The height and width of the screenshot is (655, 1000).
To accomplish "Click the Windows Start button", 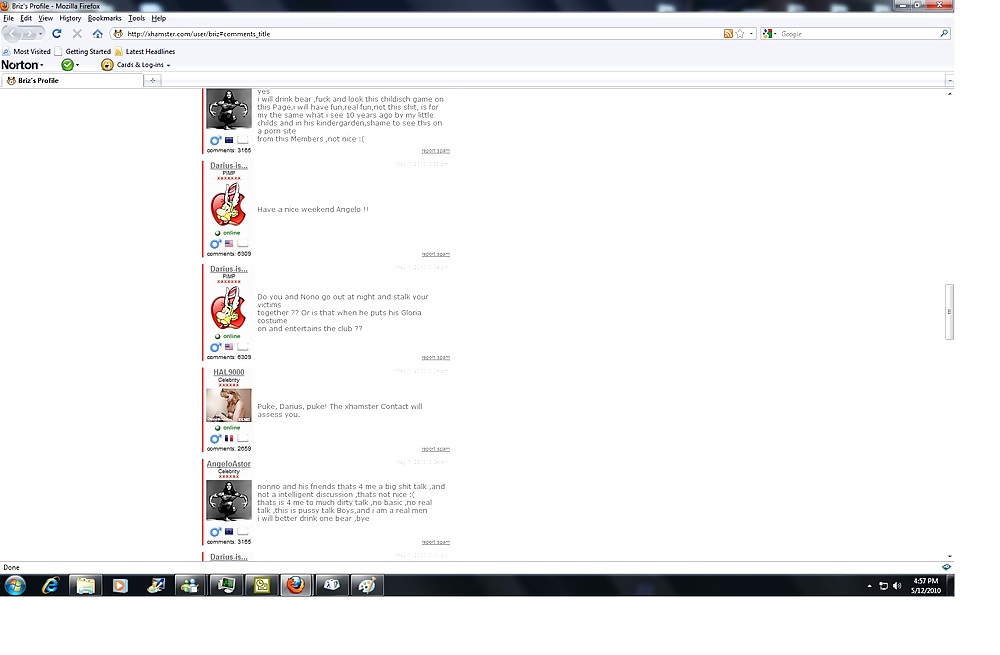I will click(15, 585).
